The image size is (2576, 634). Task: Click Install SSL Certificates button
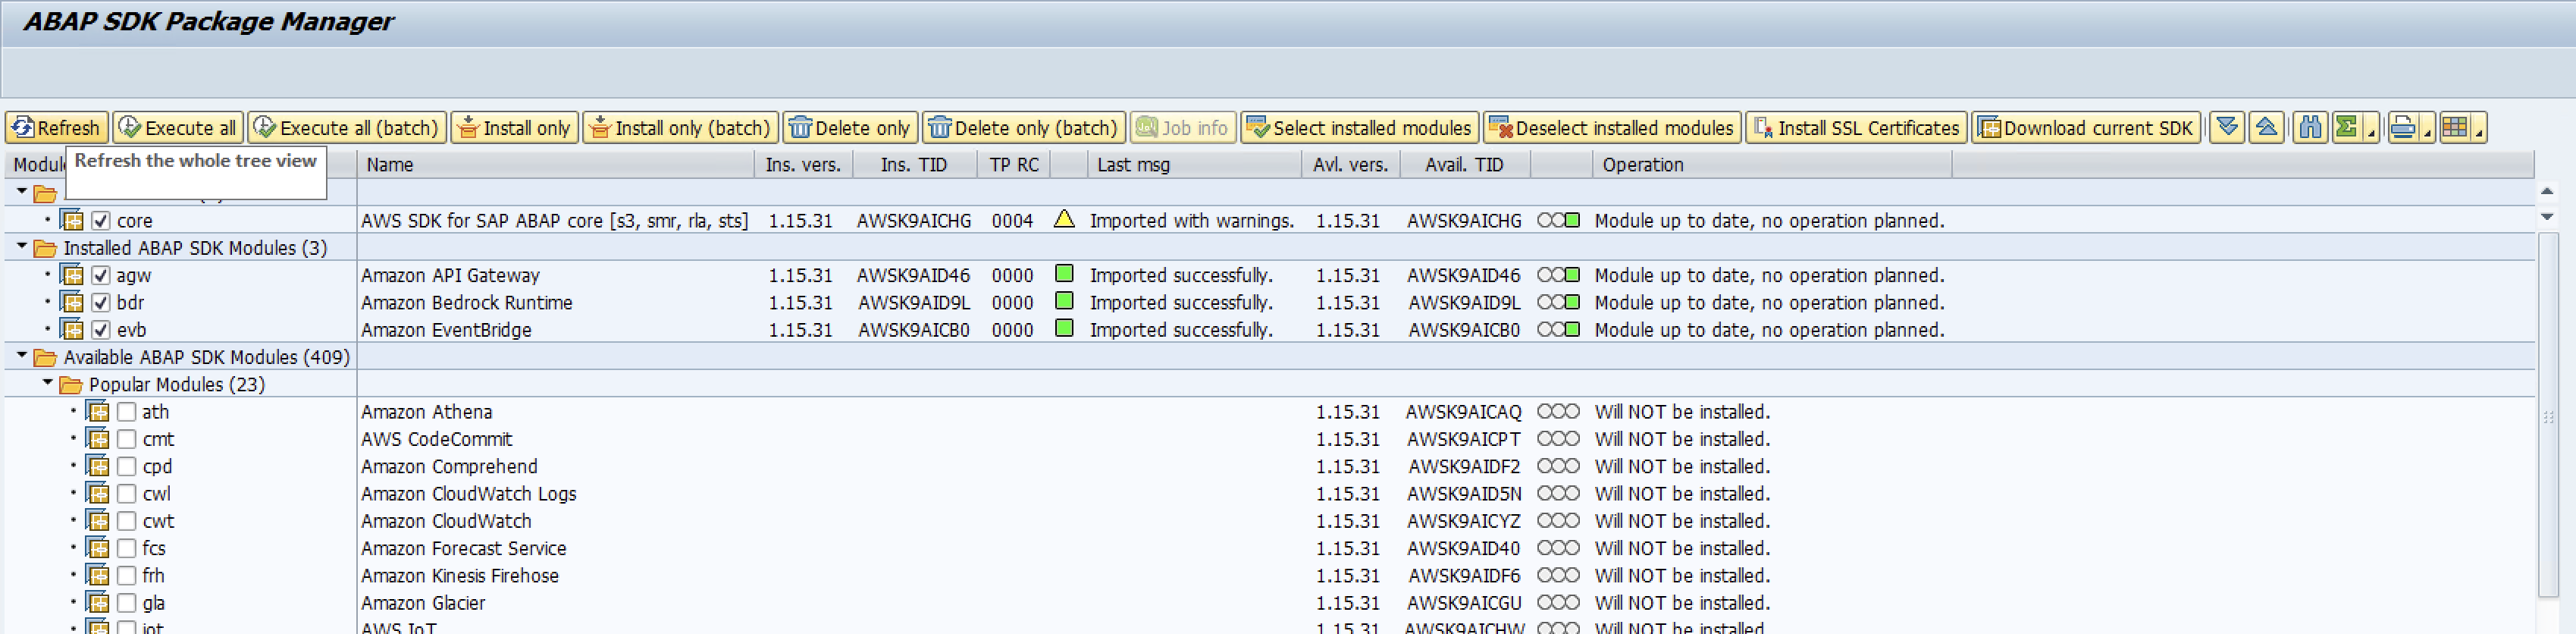[x=1856, y=128]
